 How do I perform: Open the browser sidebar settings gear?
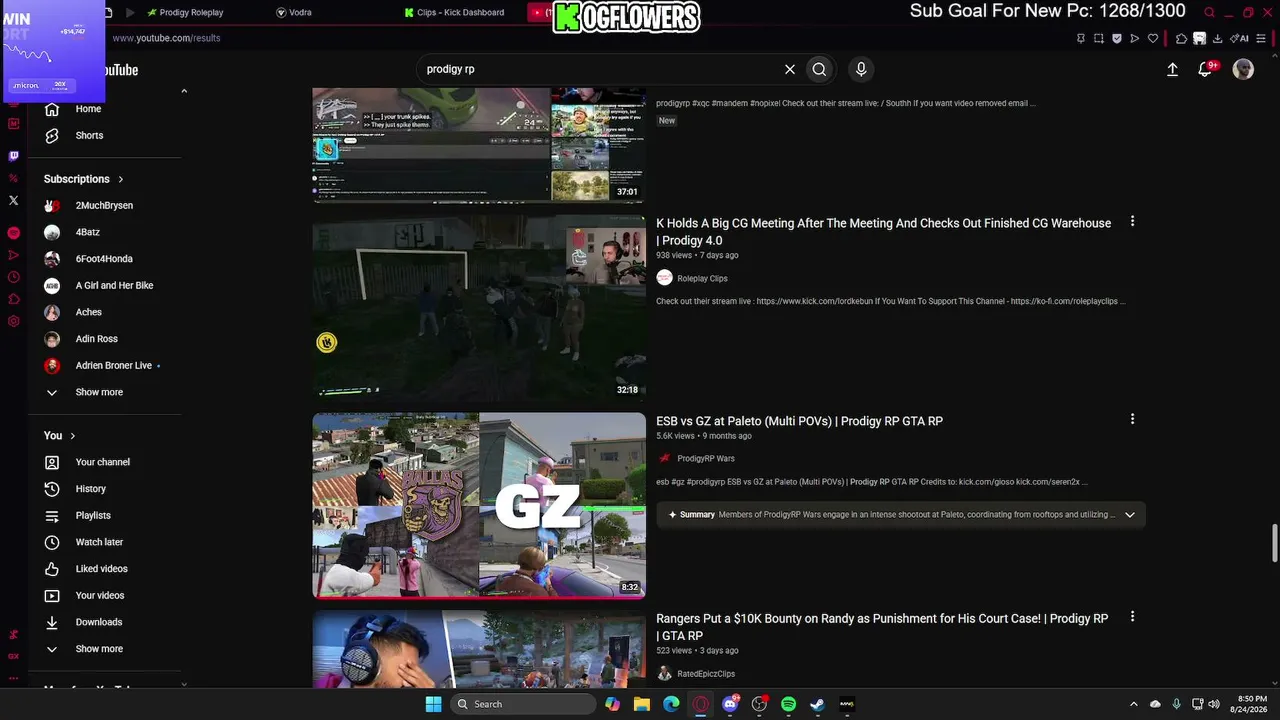13,321
